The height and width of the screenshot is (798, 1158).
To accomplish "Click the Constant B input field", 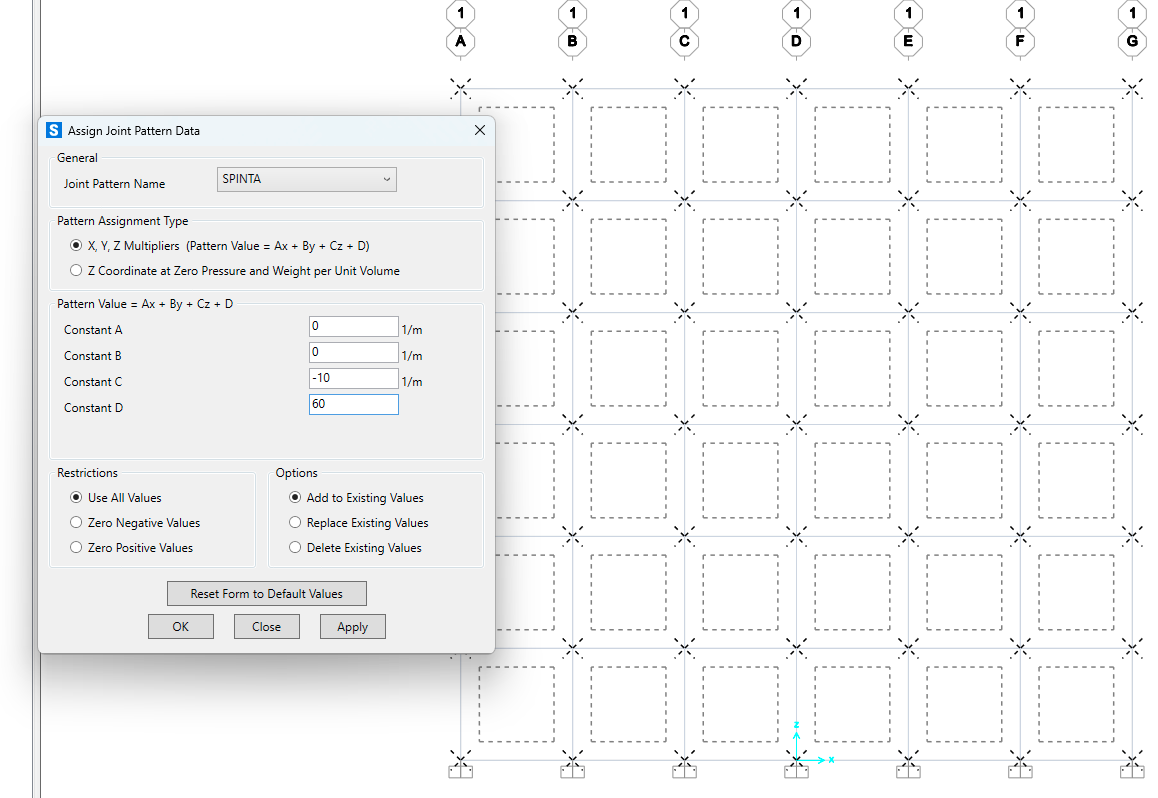I will [353, 353].
